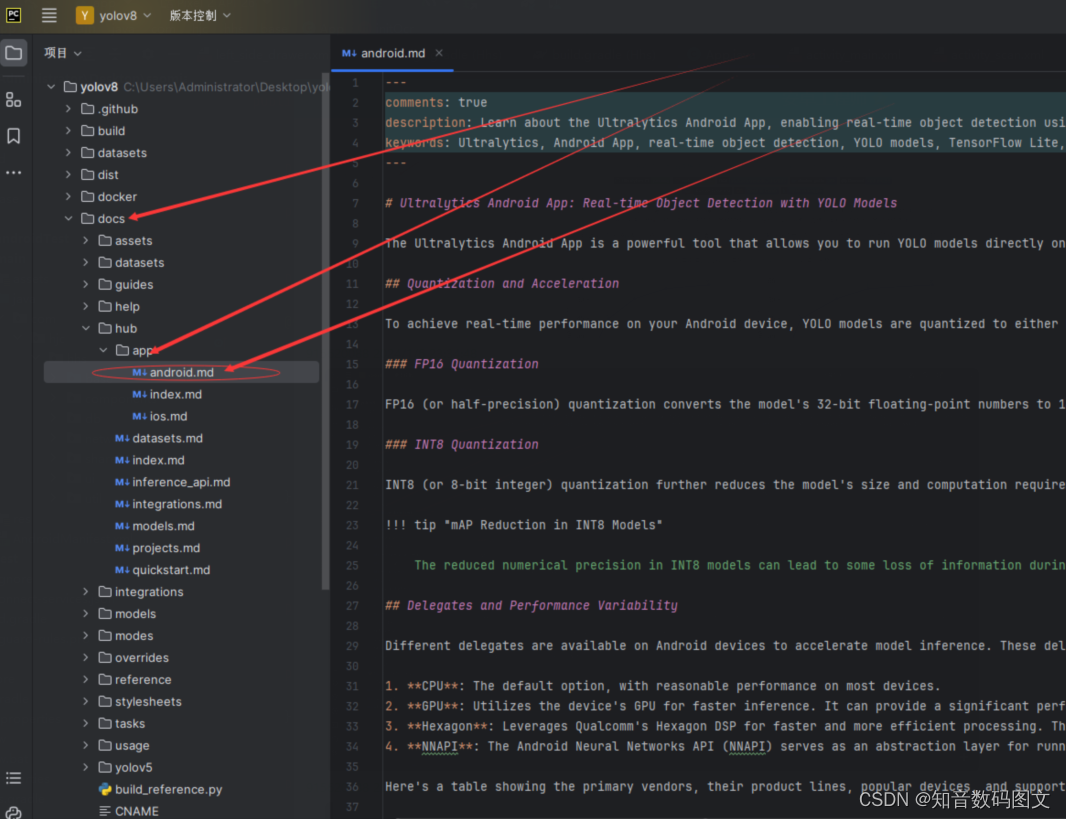1066x819 pixels.
Task: Collapse the app folder
Action: coord(103,350)
